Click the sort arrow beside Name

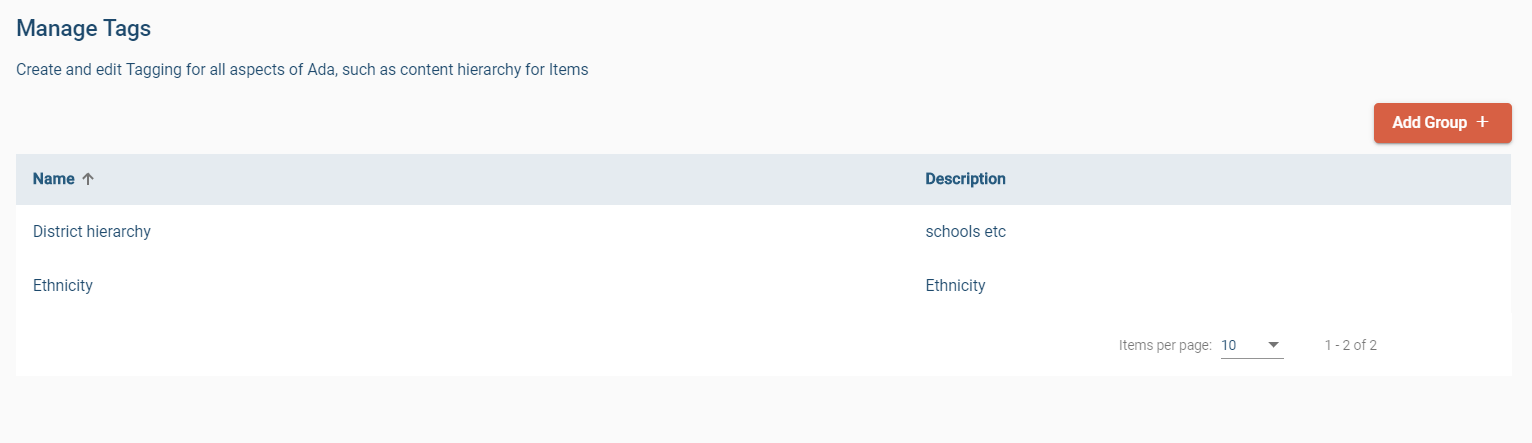tap(88, 179)
